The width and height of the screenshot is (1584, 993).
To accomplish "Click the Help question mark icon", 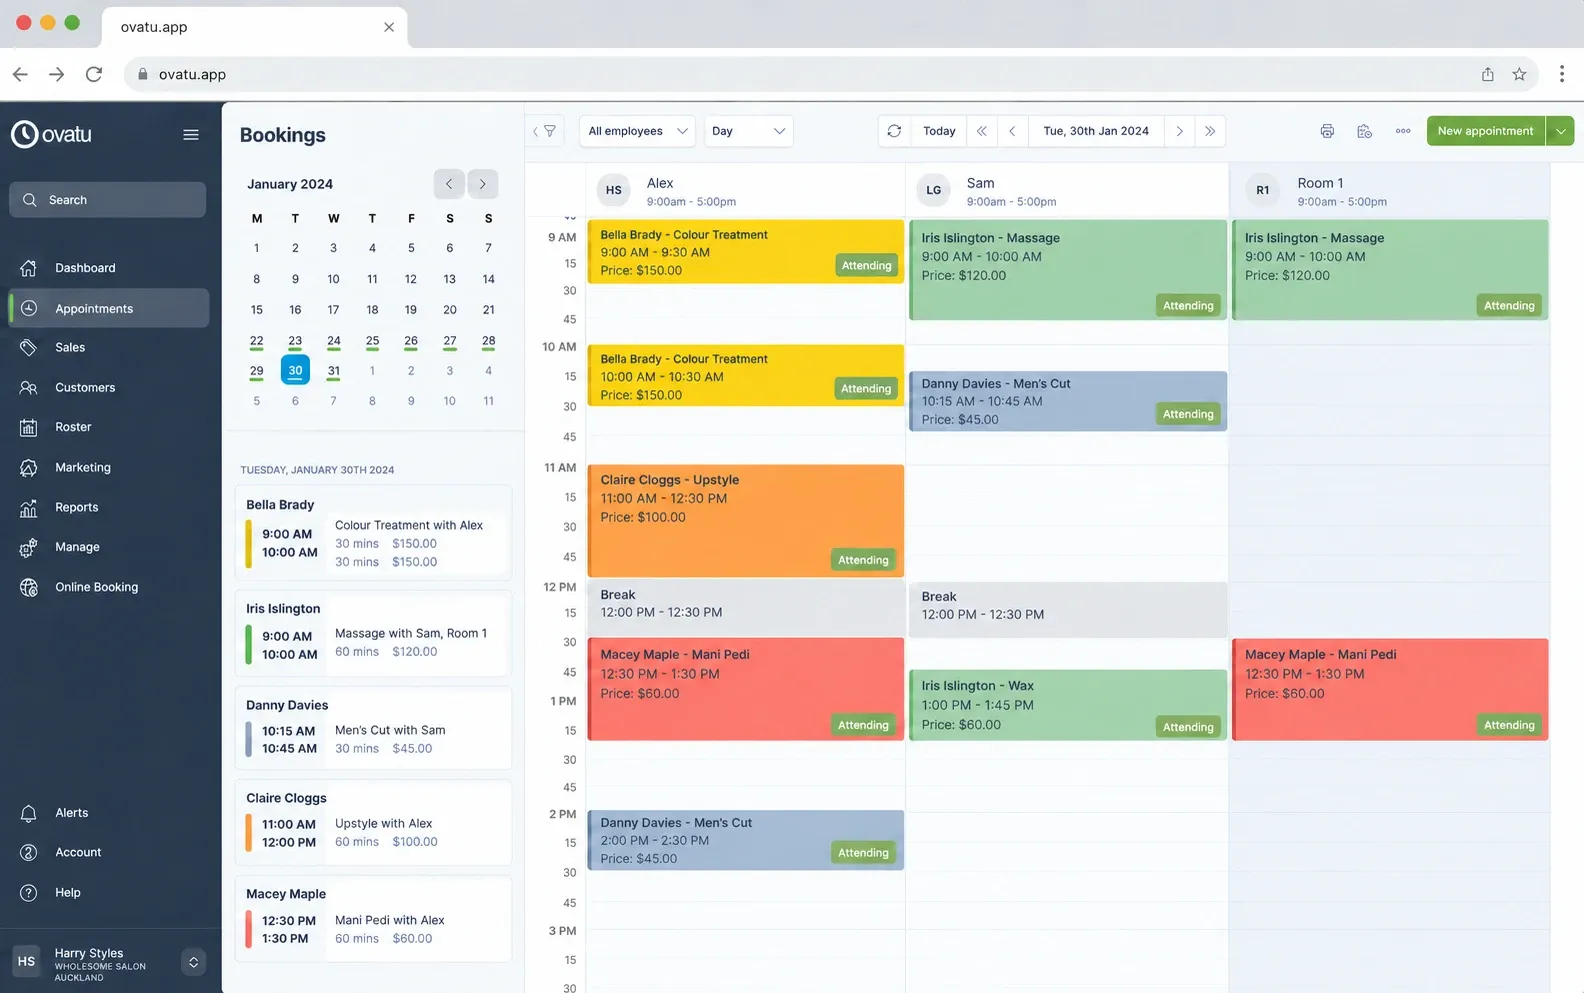I will 29,892.
